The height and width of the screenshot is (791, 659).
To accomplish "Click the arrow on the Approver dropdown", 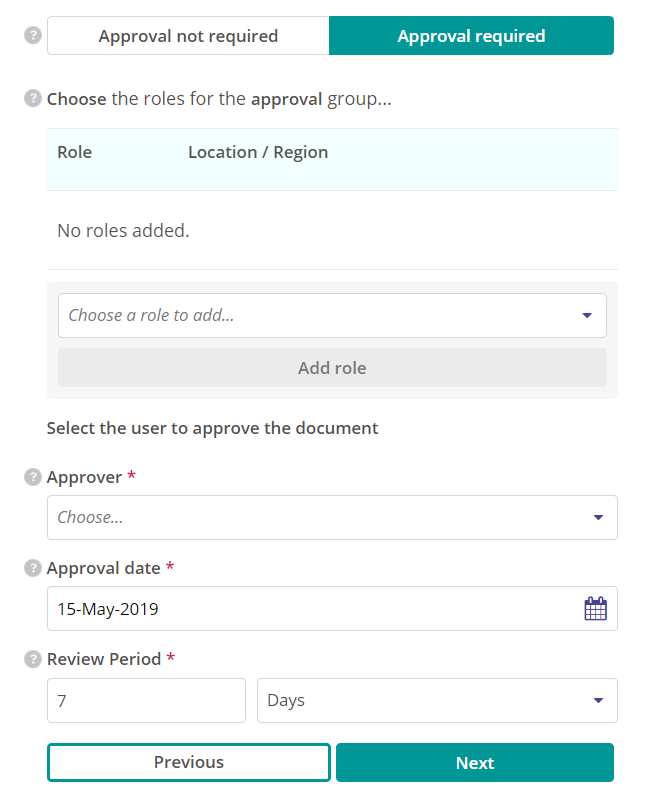I will point(598,518).
